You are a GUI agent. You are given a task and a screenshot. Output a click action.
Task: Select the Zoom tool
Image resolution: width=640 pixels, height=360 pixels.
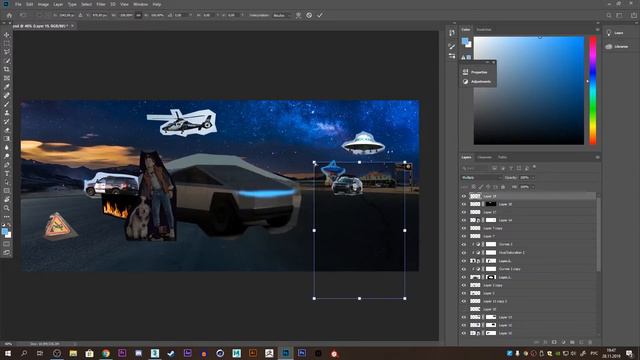coord(7,208)
